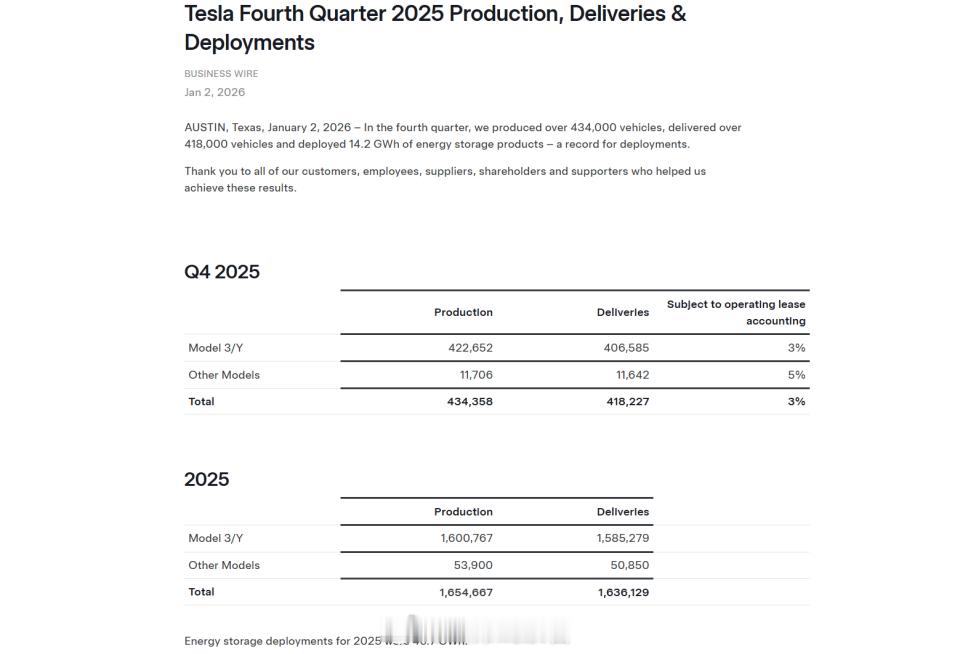The height and width of the screenshot is (654, 960).
Task: Click the Production header in Q4 2025 table
Action: click(x=463, y=312)
